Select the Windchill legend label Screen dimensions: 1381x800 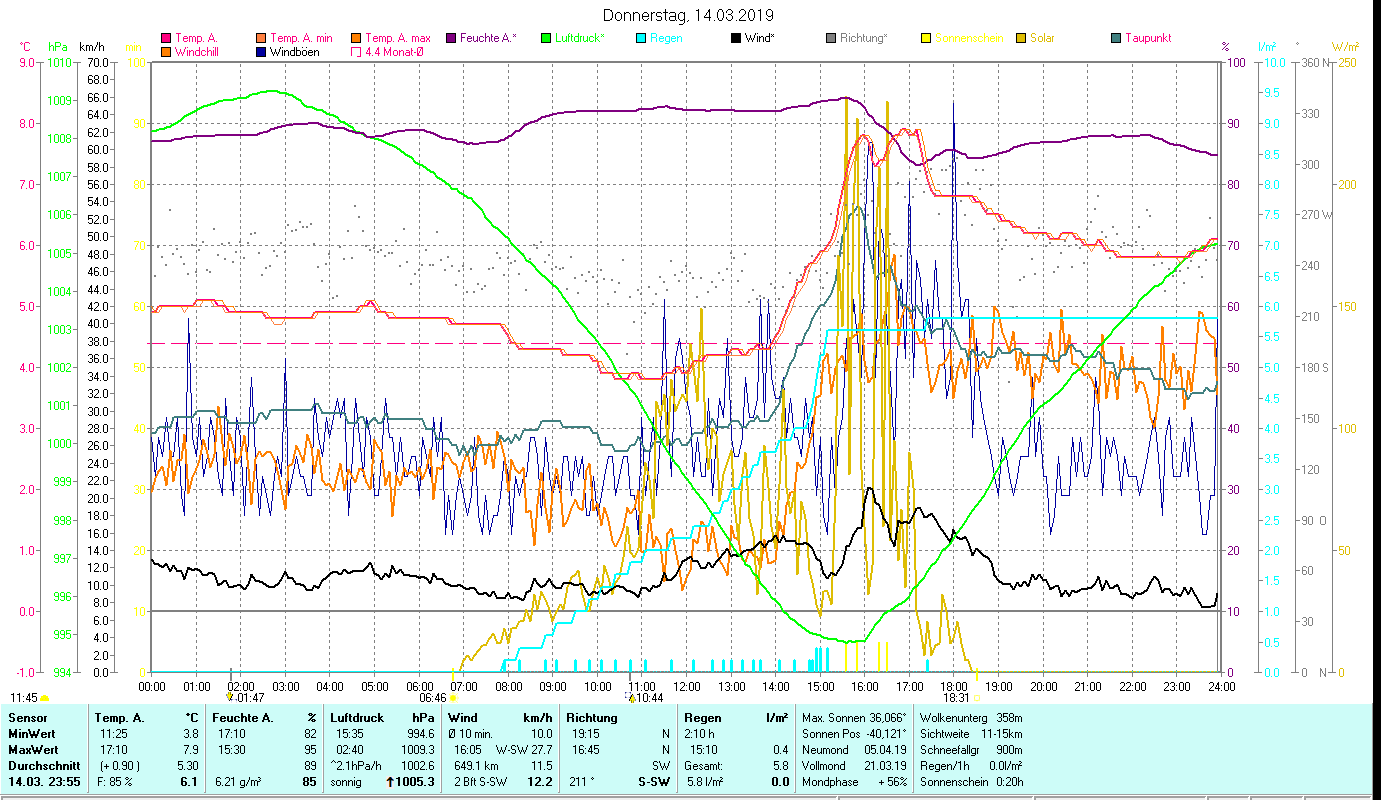pos(196,51)
